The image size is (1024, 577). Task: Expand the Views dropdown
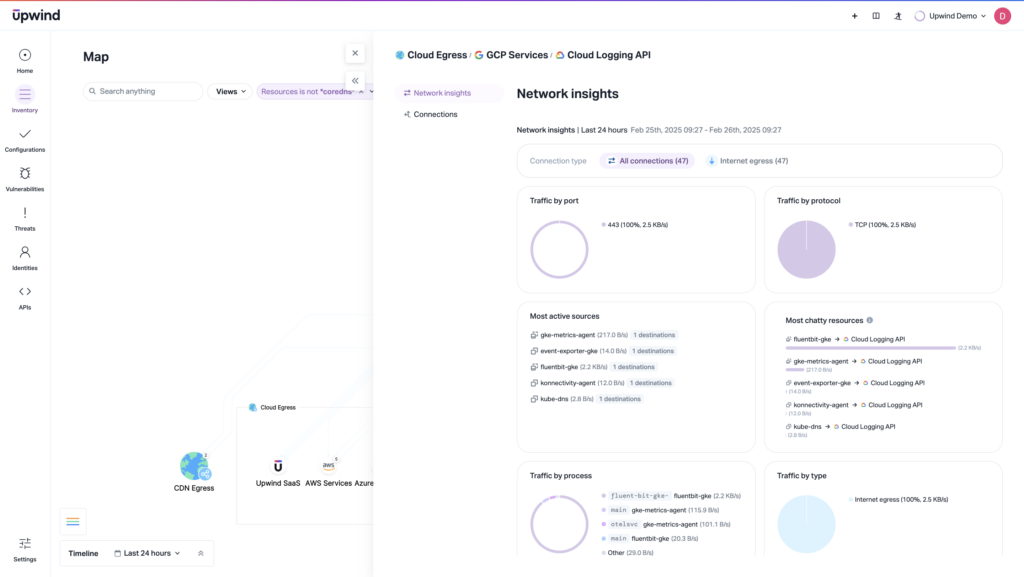click(229, 91)
